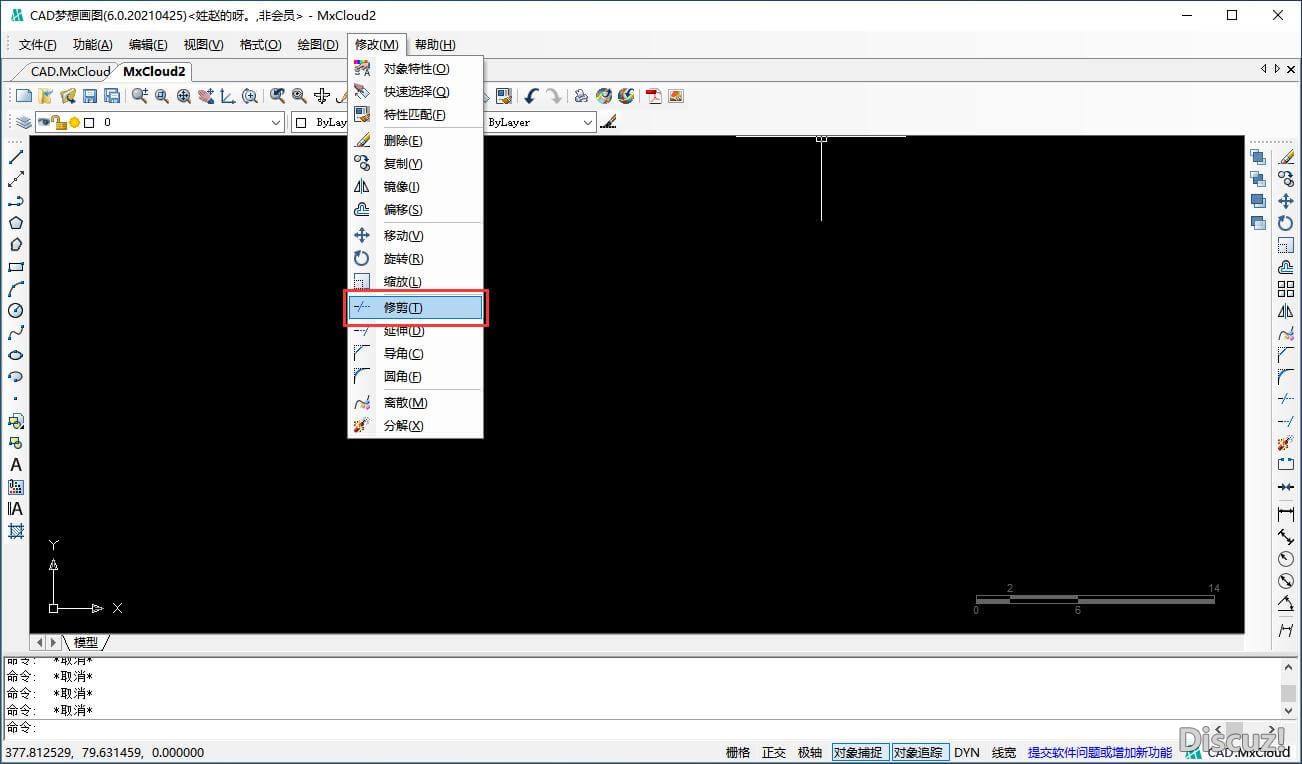This screenshot has width=1302, height=764.
Task: Choose 延伸(D) from the Modify menu
Action: 415,331
